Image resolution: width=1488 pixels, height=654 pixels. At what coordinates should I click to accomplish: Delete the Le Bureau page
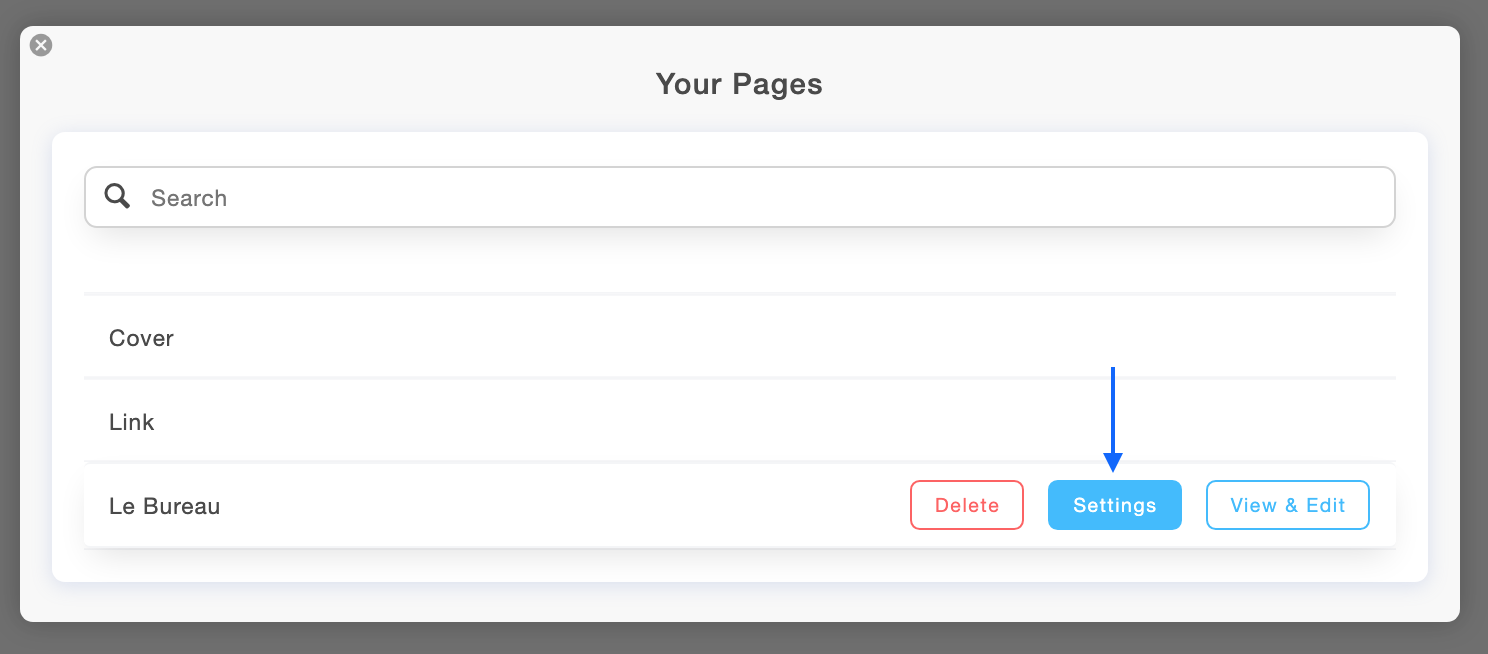(x=966, y=505)
